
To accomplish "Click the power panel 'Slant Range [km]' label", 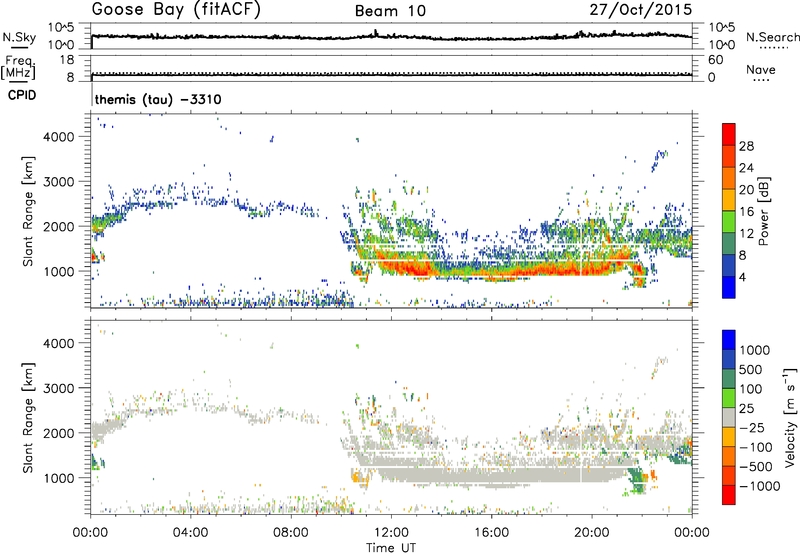I will point(28,211).
